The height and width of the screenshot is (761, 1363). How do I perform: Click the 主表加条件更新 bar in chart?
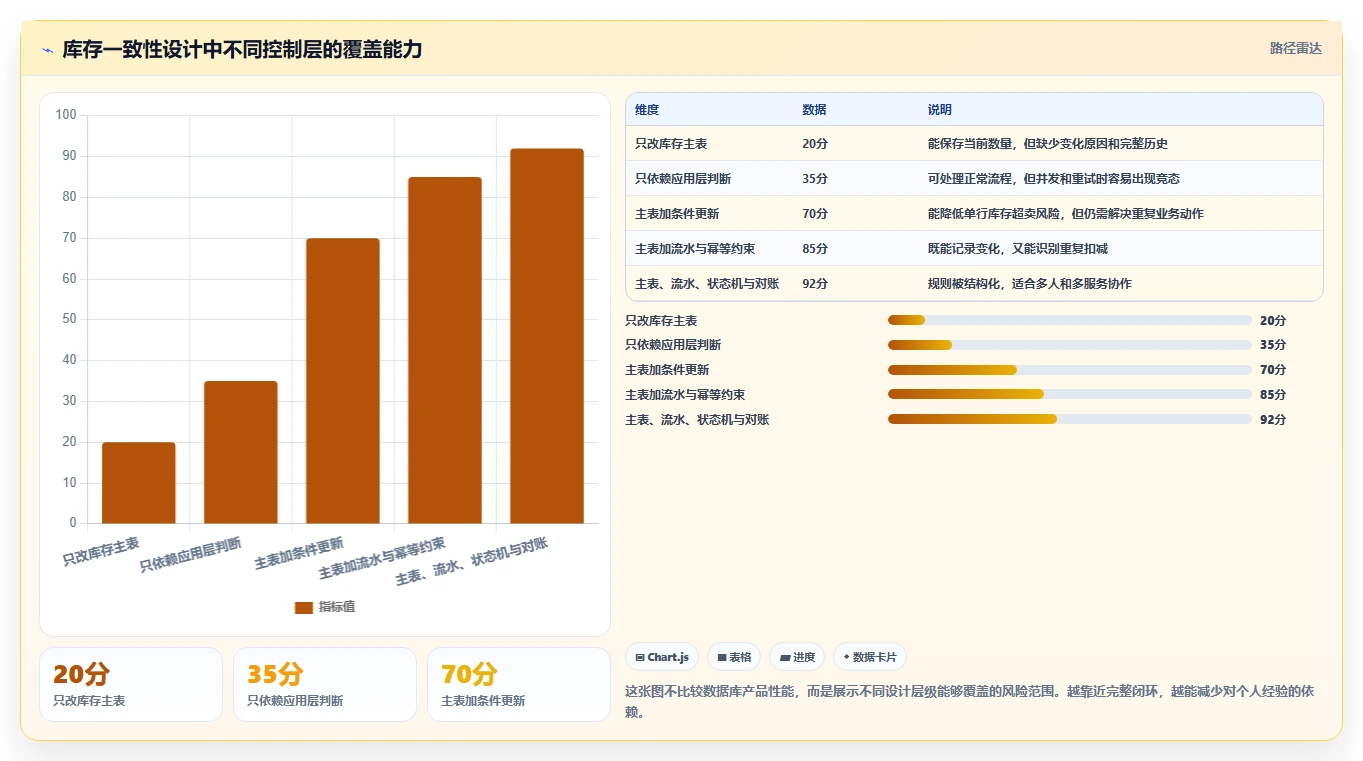(343, 380)
